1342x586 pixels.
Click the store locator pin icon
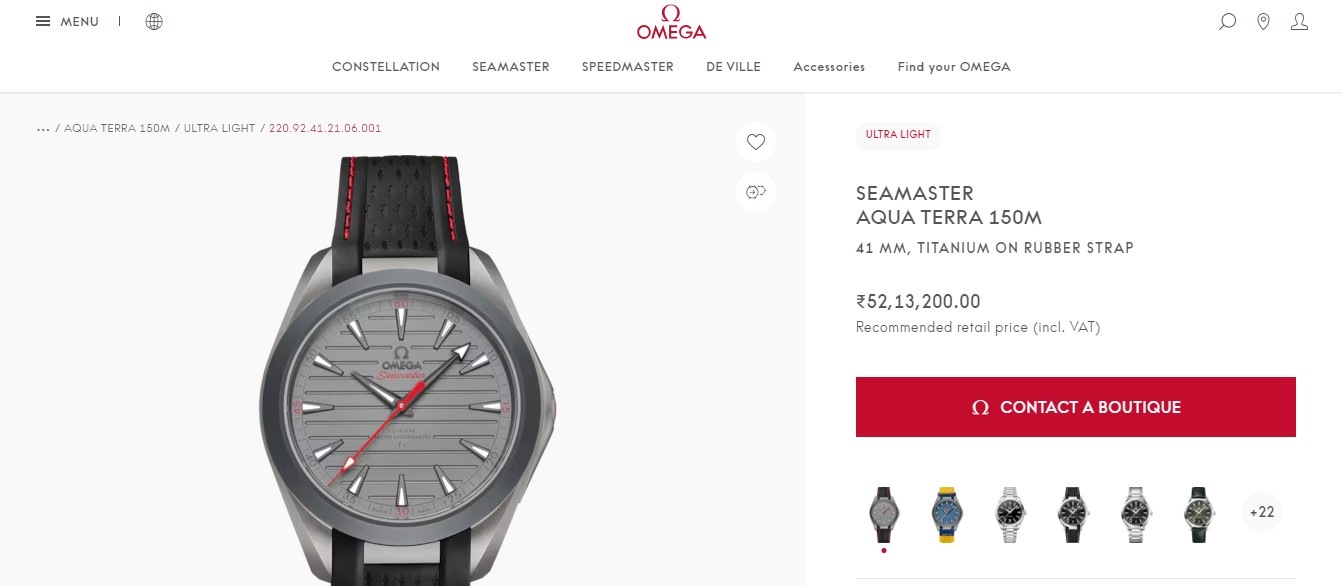click(1263, 21)
